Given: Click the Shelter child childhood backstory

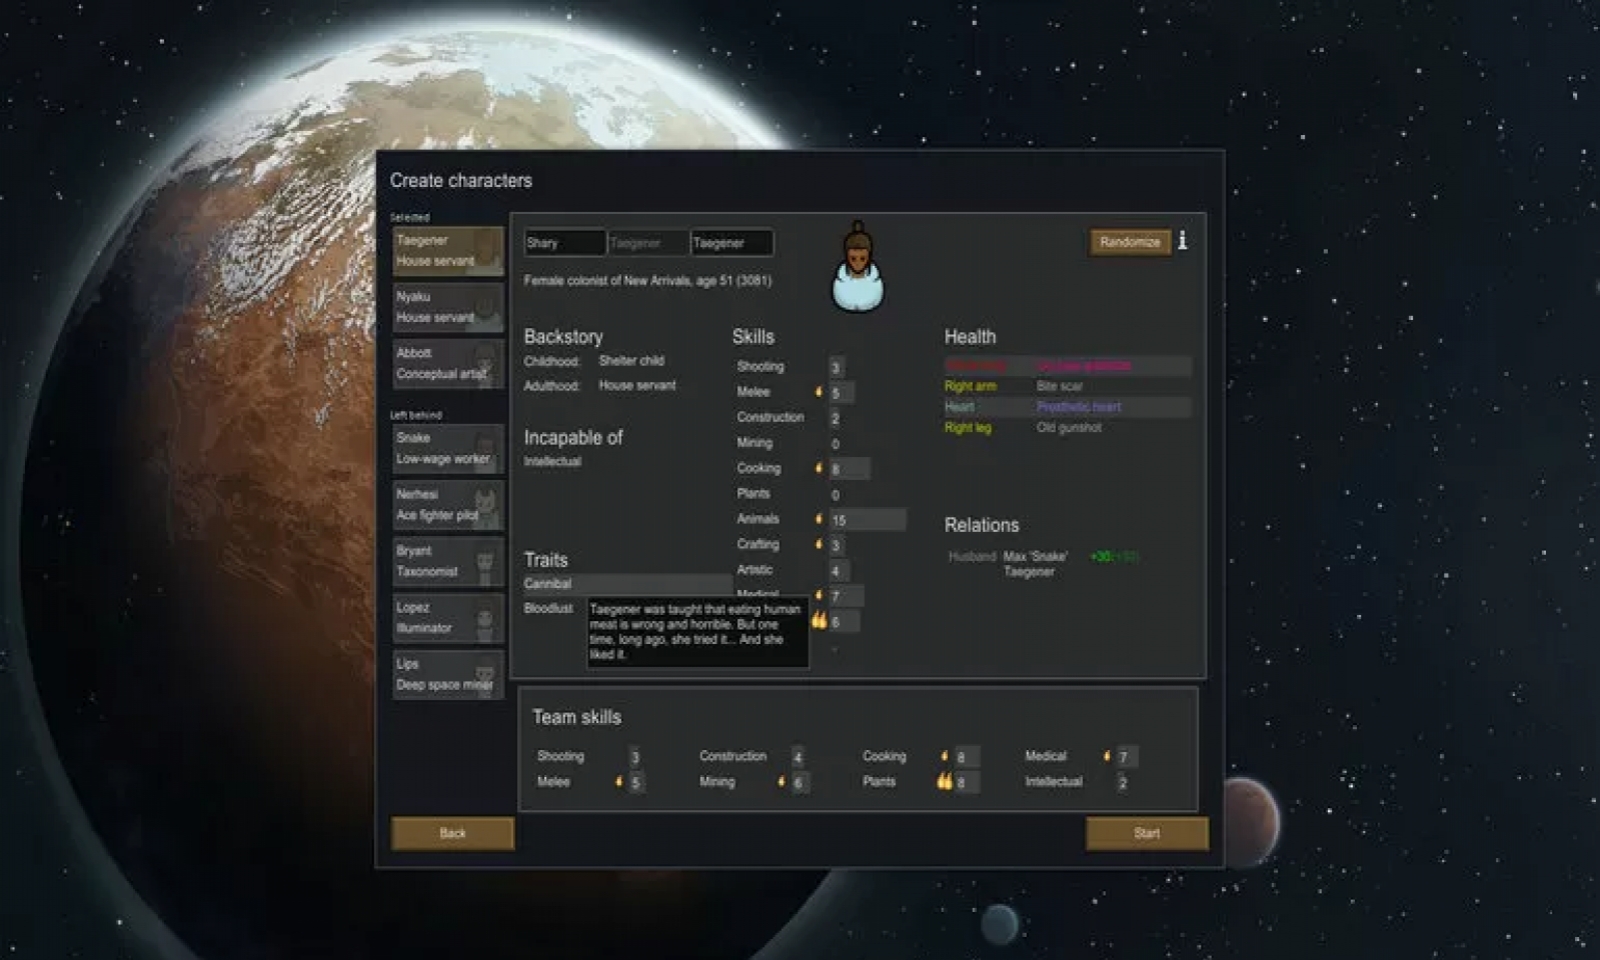Looking at the screenshot, I should pos(631,361).
